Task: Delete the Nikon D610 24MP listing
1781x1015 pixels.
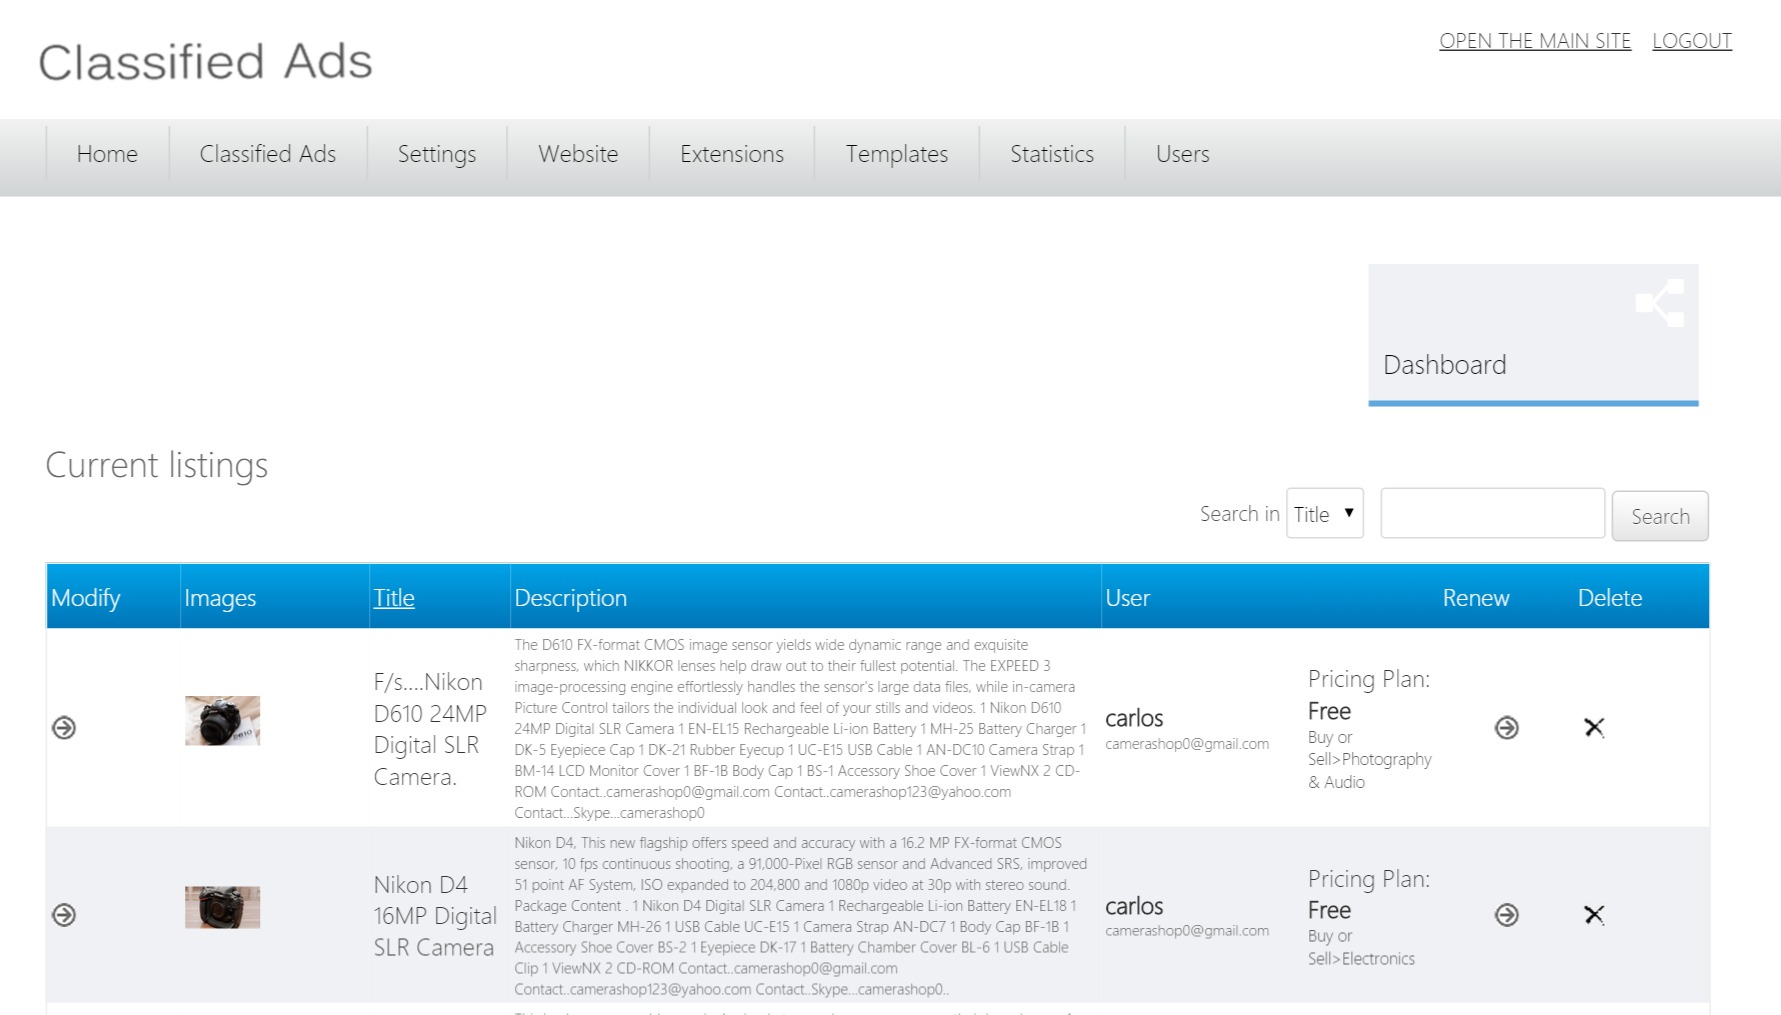Action: coord(1595,728)
